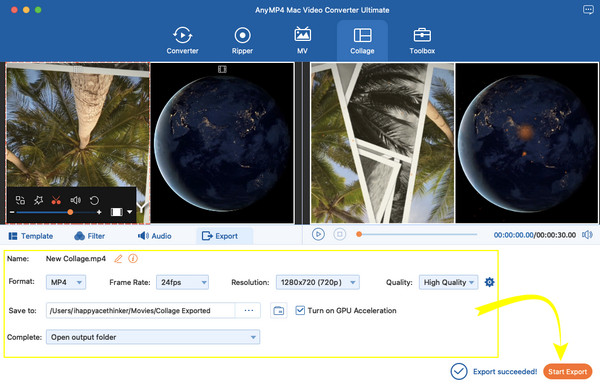
Task: Click the macOS yellow minimize button
Action: 26,10
